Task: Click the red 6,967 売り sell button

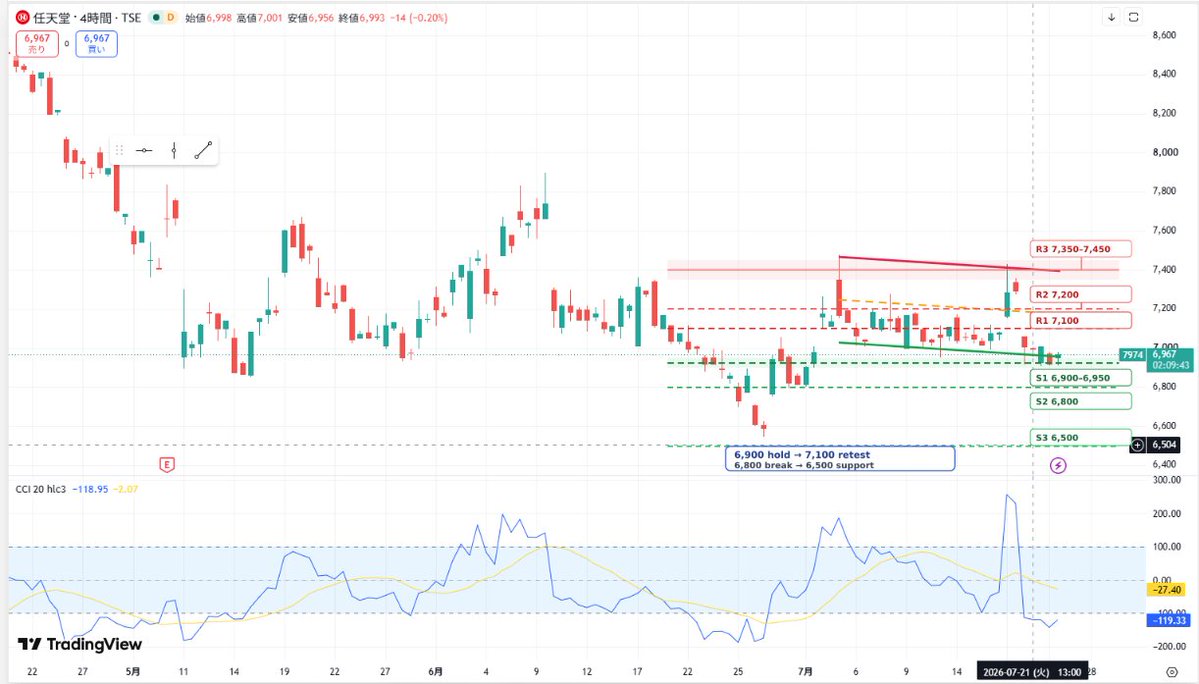Action: (37, 44)
